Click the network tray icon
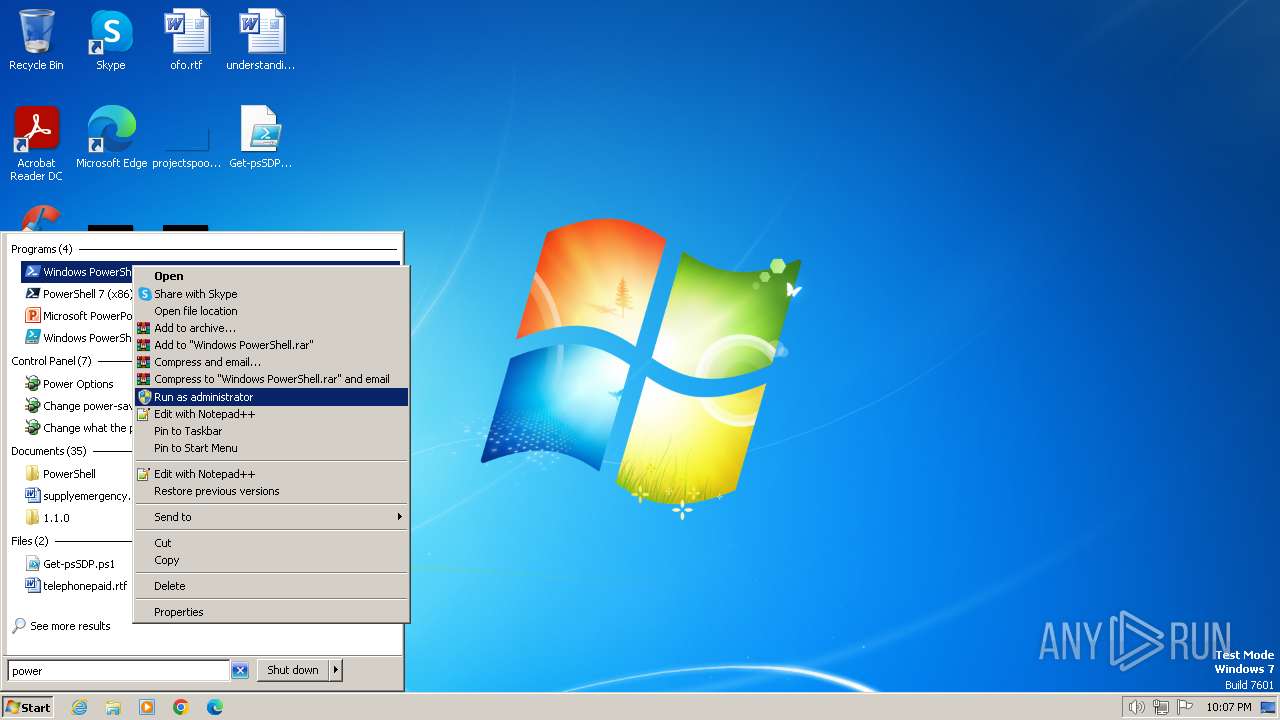Image resolution: width=1280 pixels, height=720 pixels. (1161, 707)
